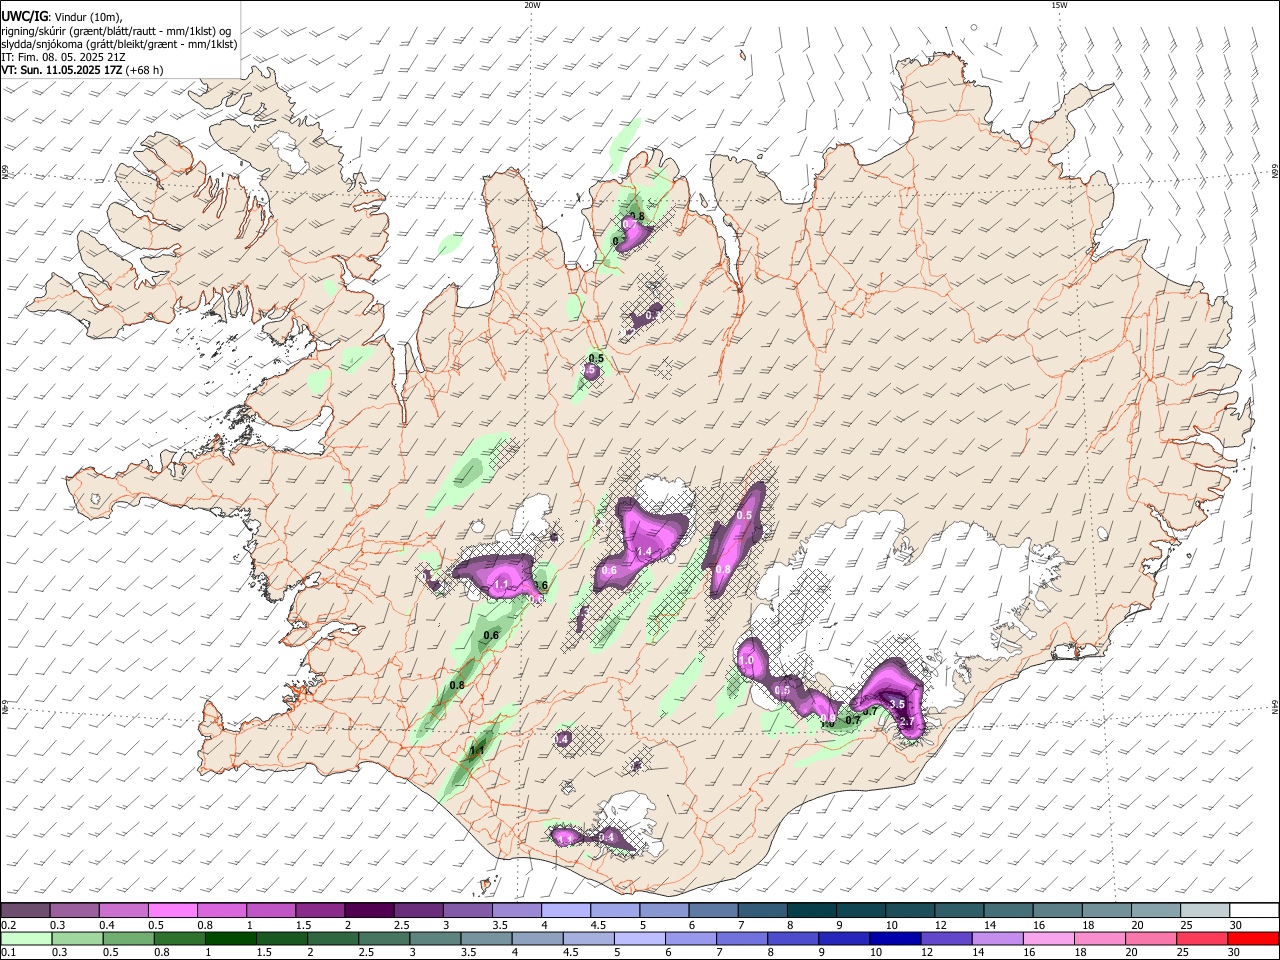Click the UWC/IG title text
This screenshot has width=1280, height=960.
[x=24, y=16]
